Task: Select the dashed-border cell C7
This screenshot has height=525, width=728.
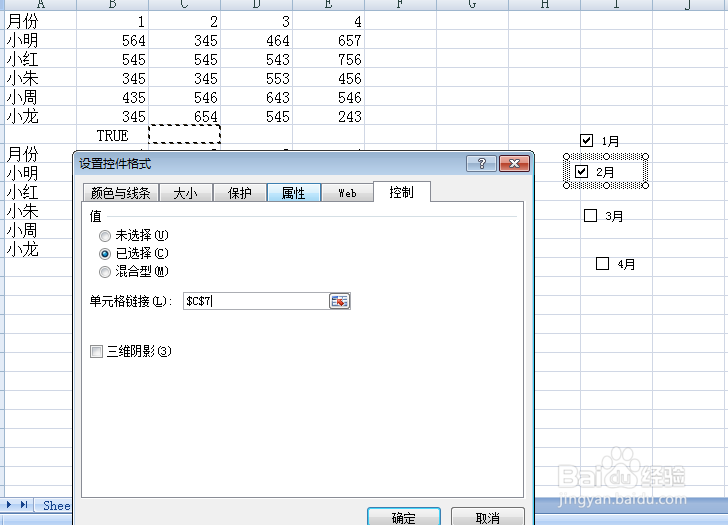Action: [184, 134]
